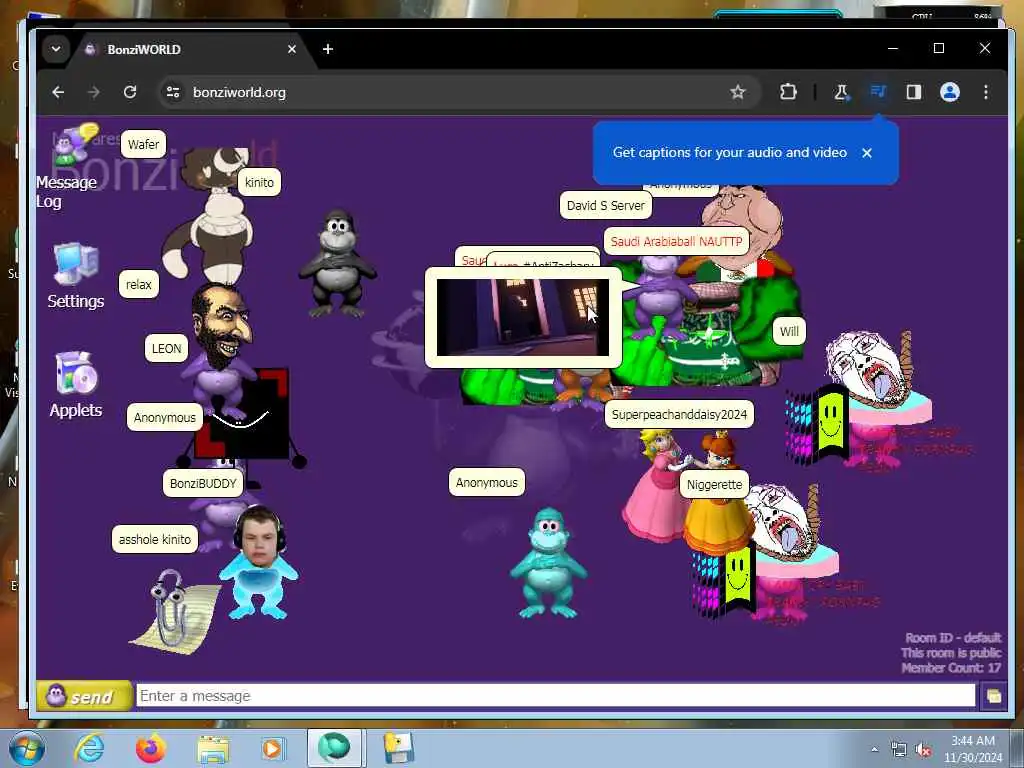This screenshot has height=768, width=1024.
Task: Click the LEON name tag
Action: click(167, 348)
